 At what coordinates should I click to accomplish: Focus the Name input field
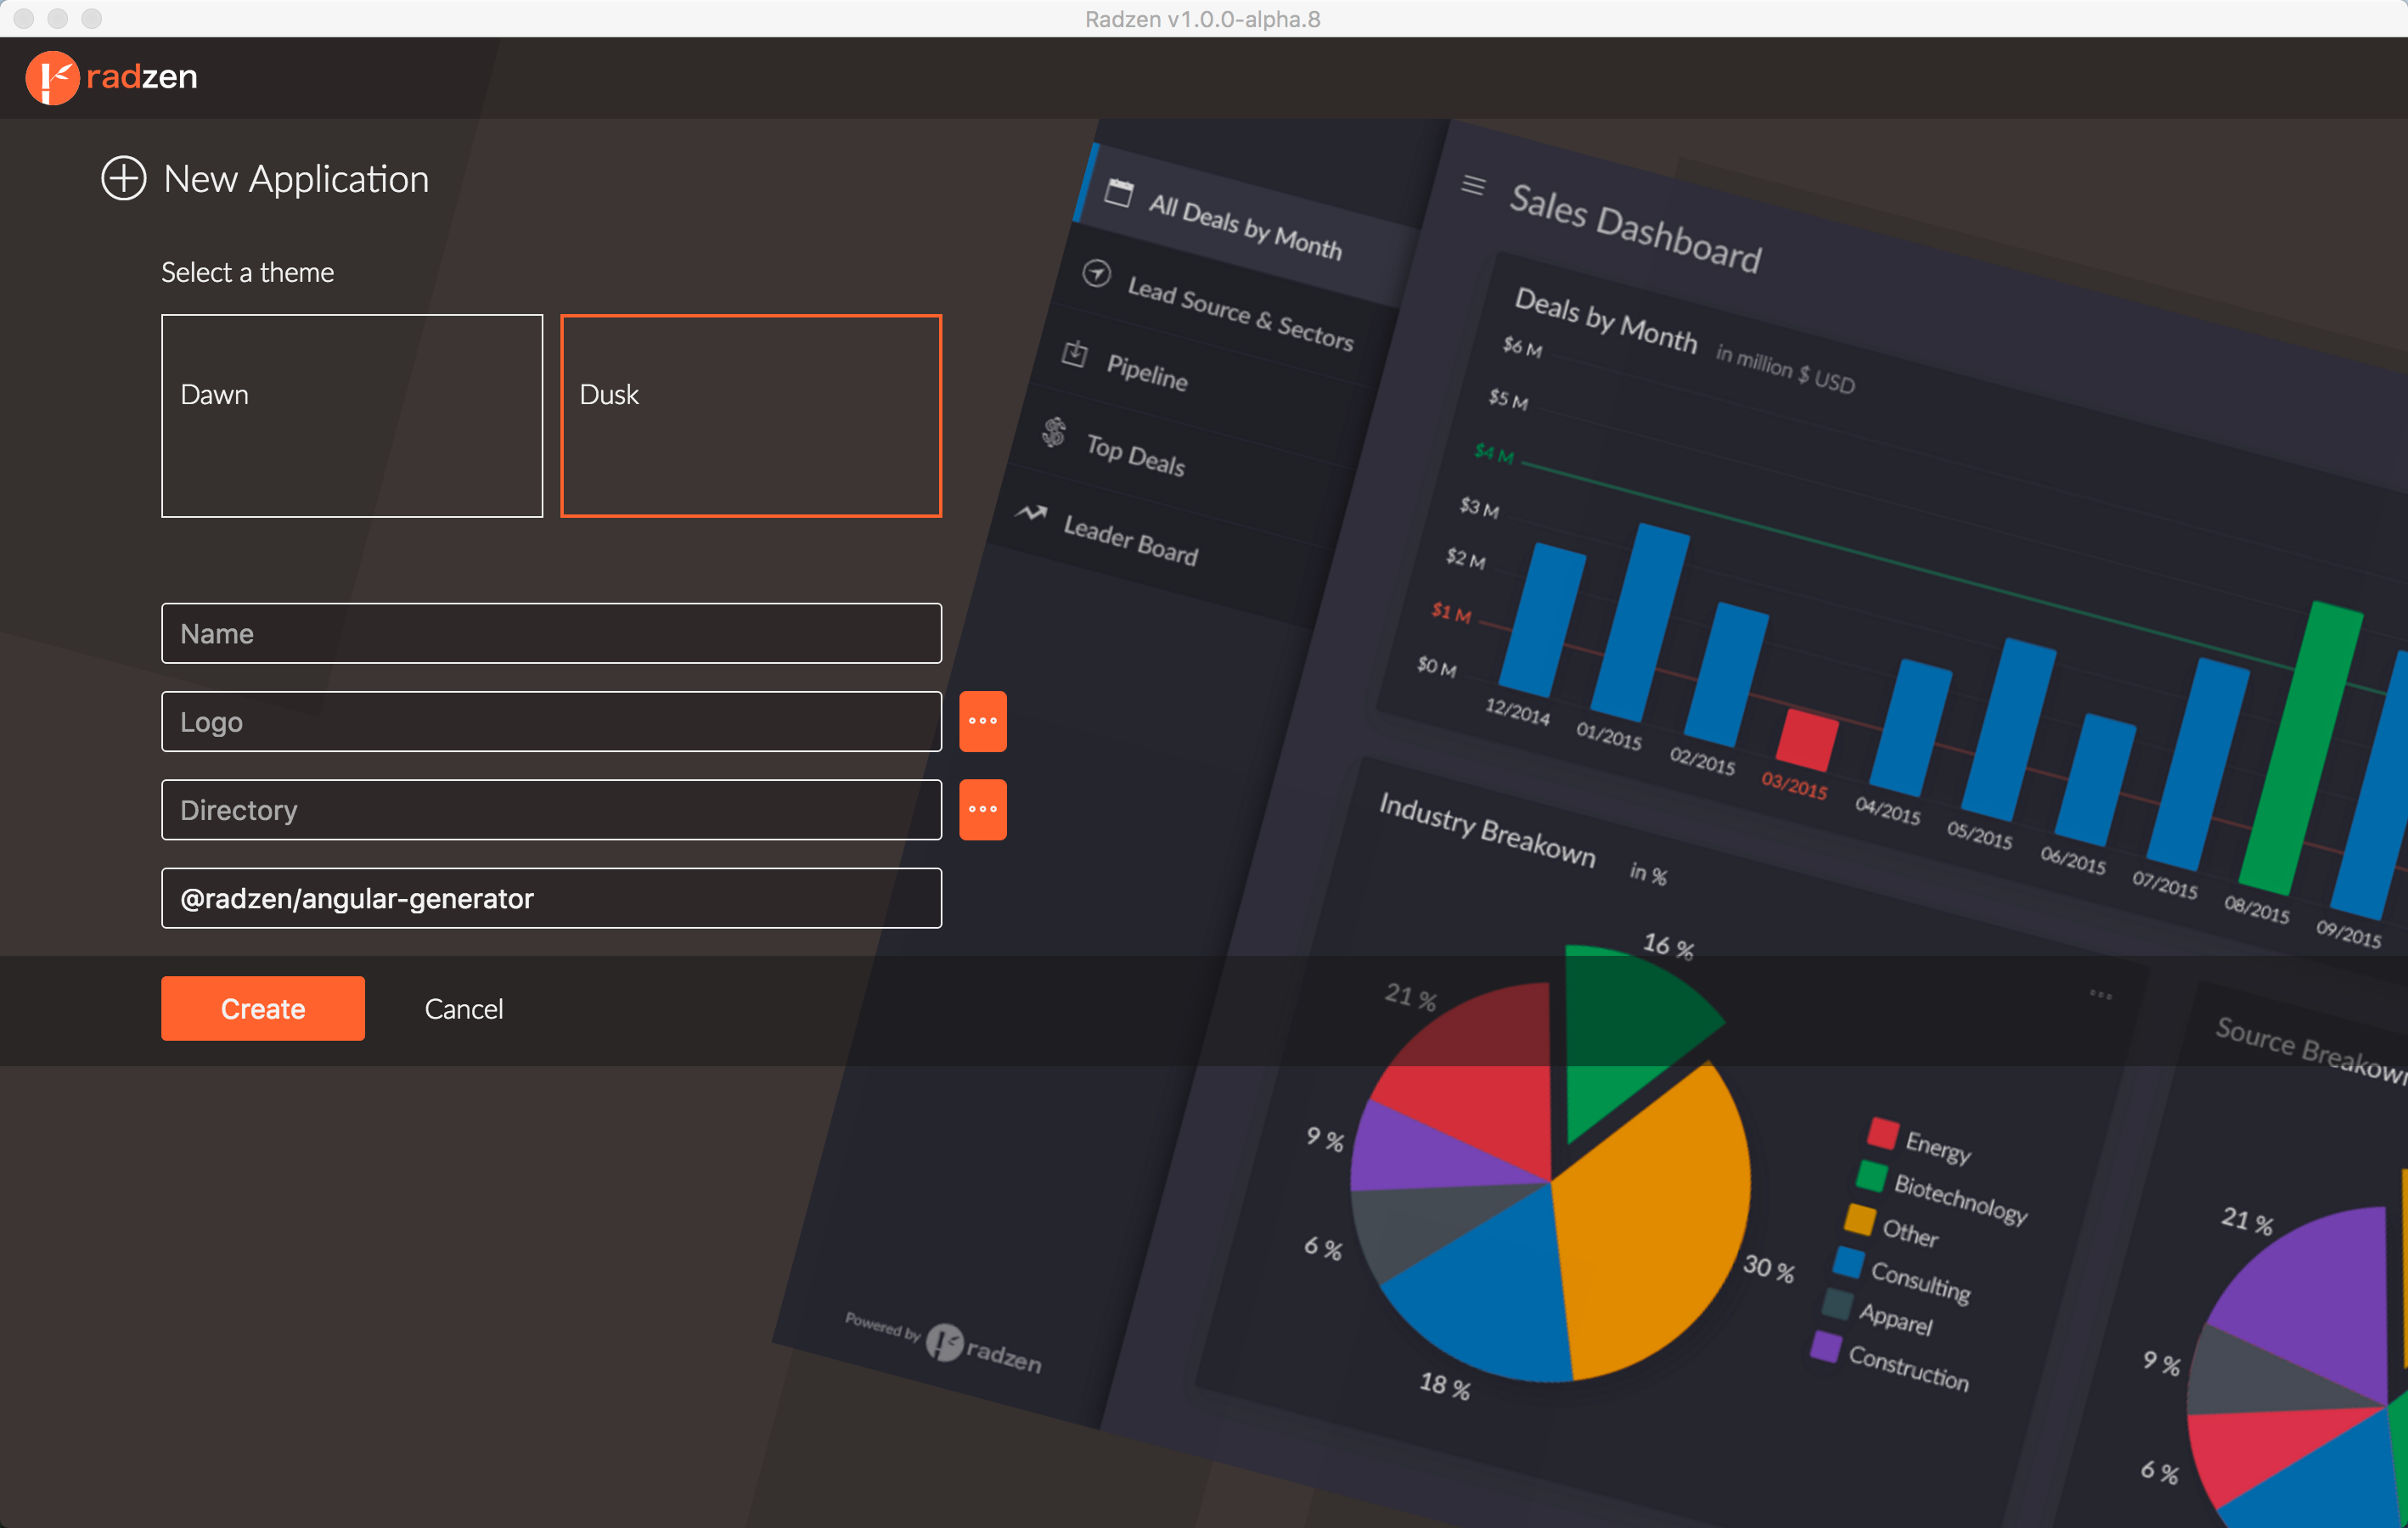click(x=551, y=633)
